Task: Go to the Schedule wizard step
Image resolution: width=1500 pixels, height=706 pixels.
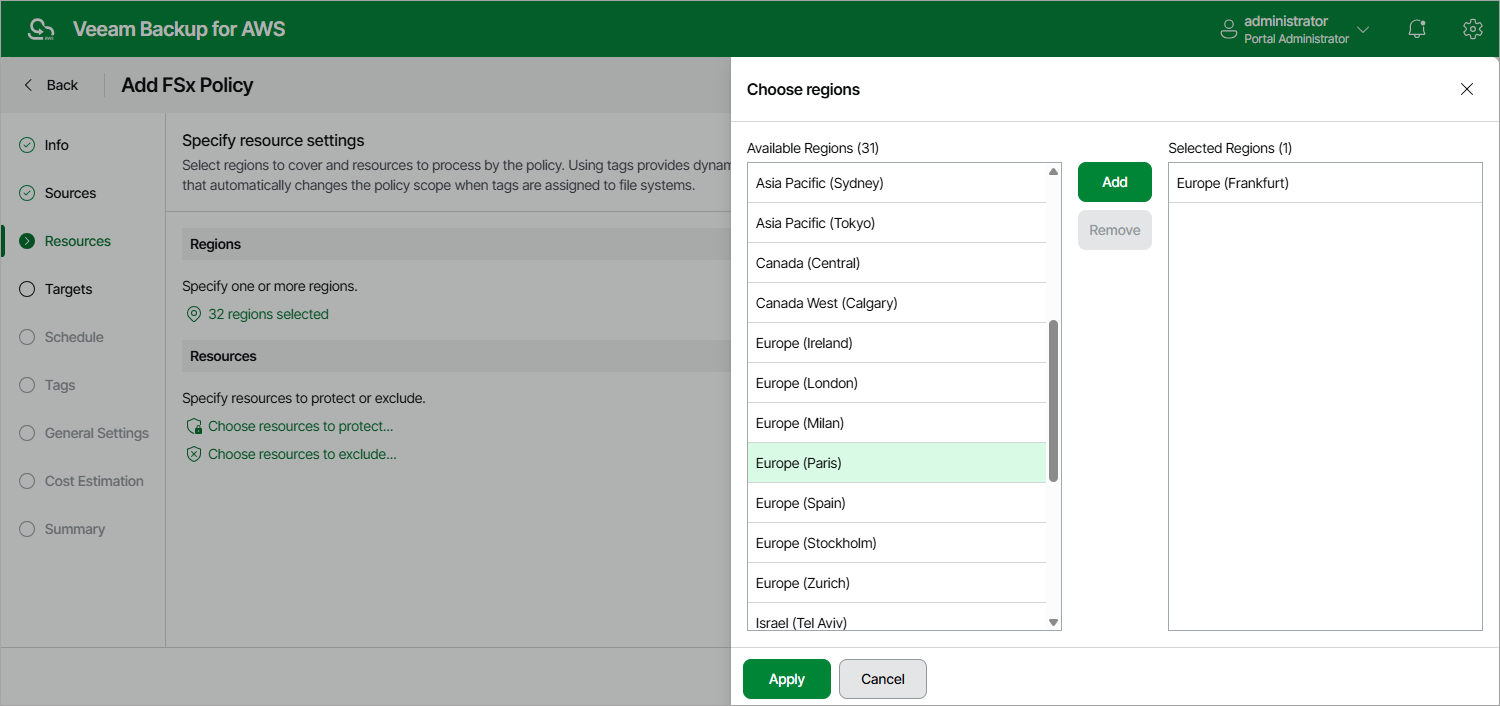Action: pyautogui.click(x=74, y=337)
